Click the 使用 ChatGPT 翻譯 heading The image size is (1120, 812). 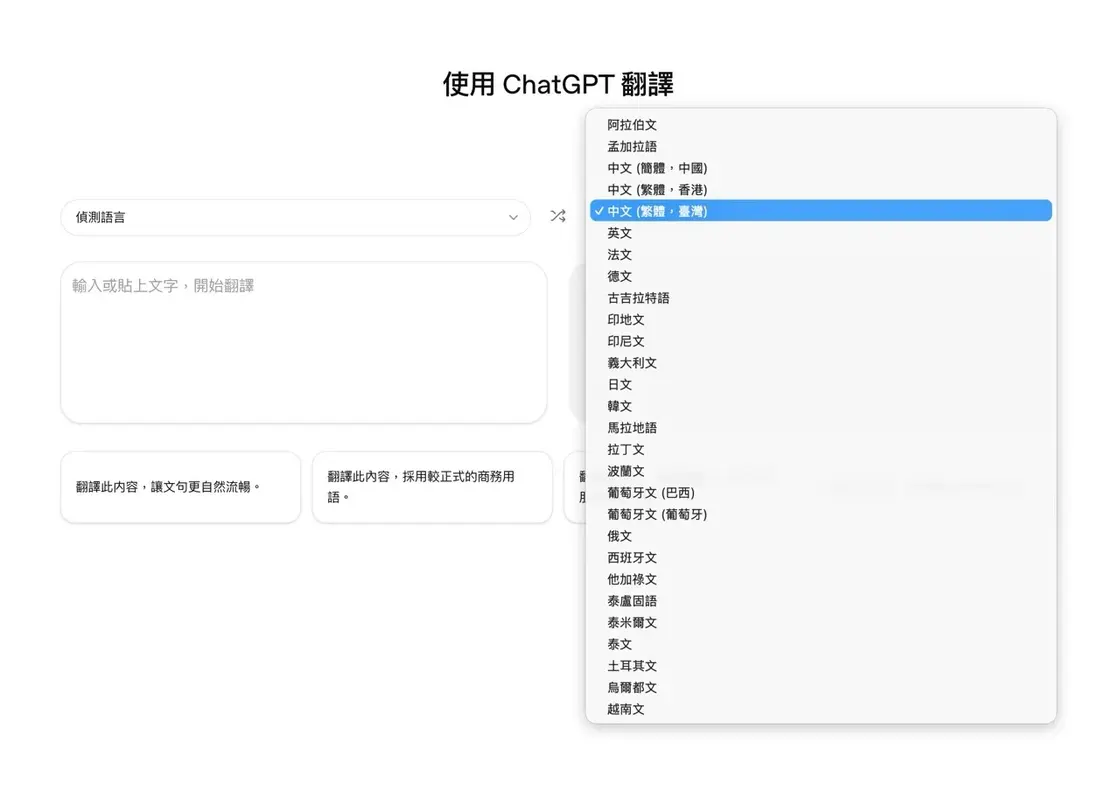(558, 84)
